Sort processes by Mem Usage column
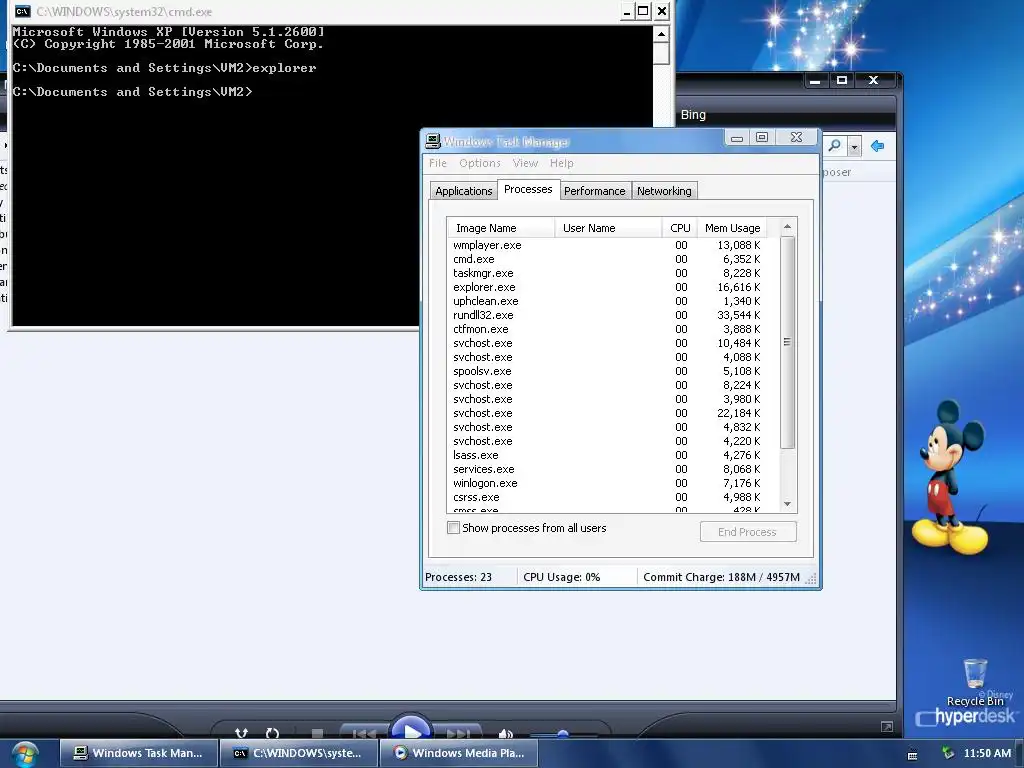1024x768 pixels. pos(732,228)
